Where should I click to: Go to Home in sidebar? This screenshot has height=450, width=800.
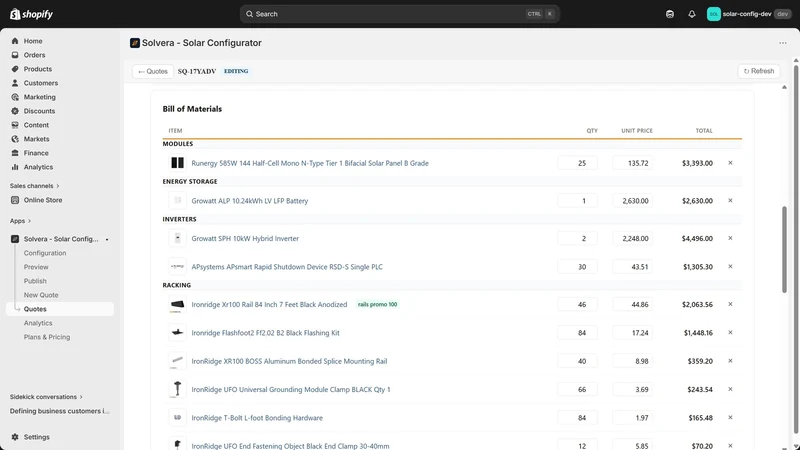33,41
